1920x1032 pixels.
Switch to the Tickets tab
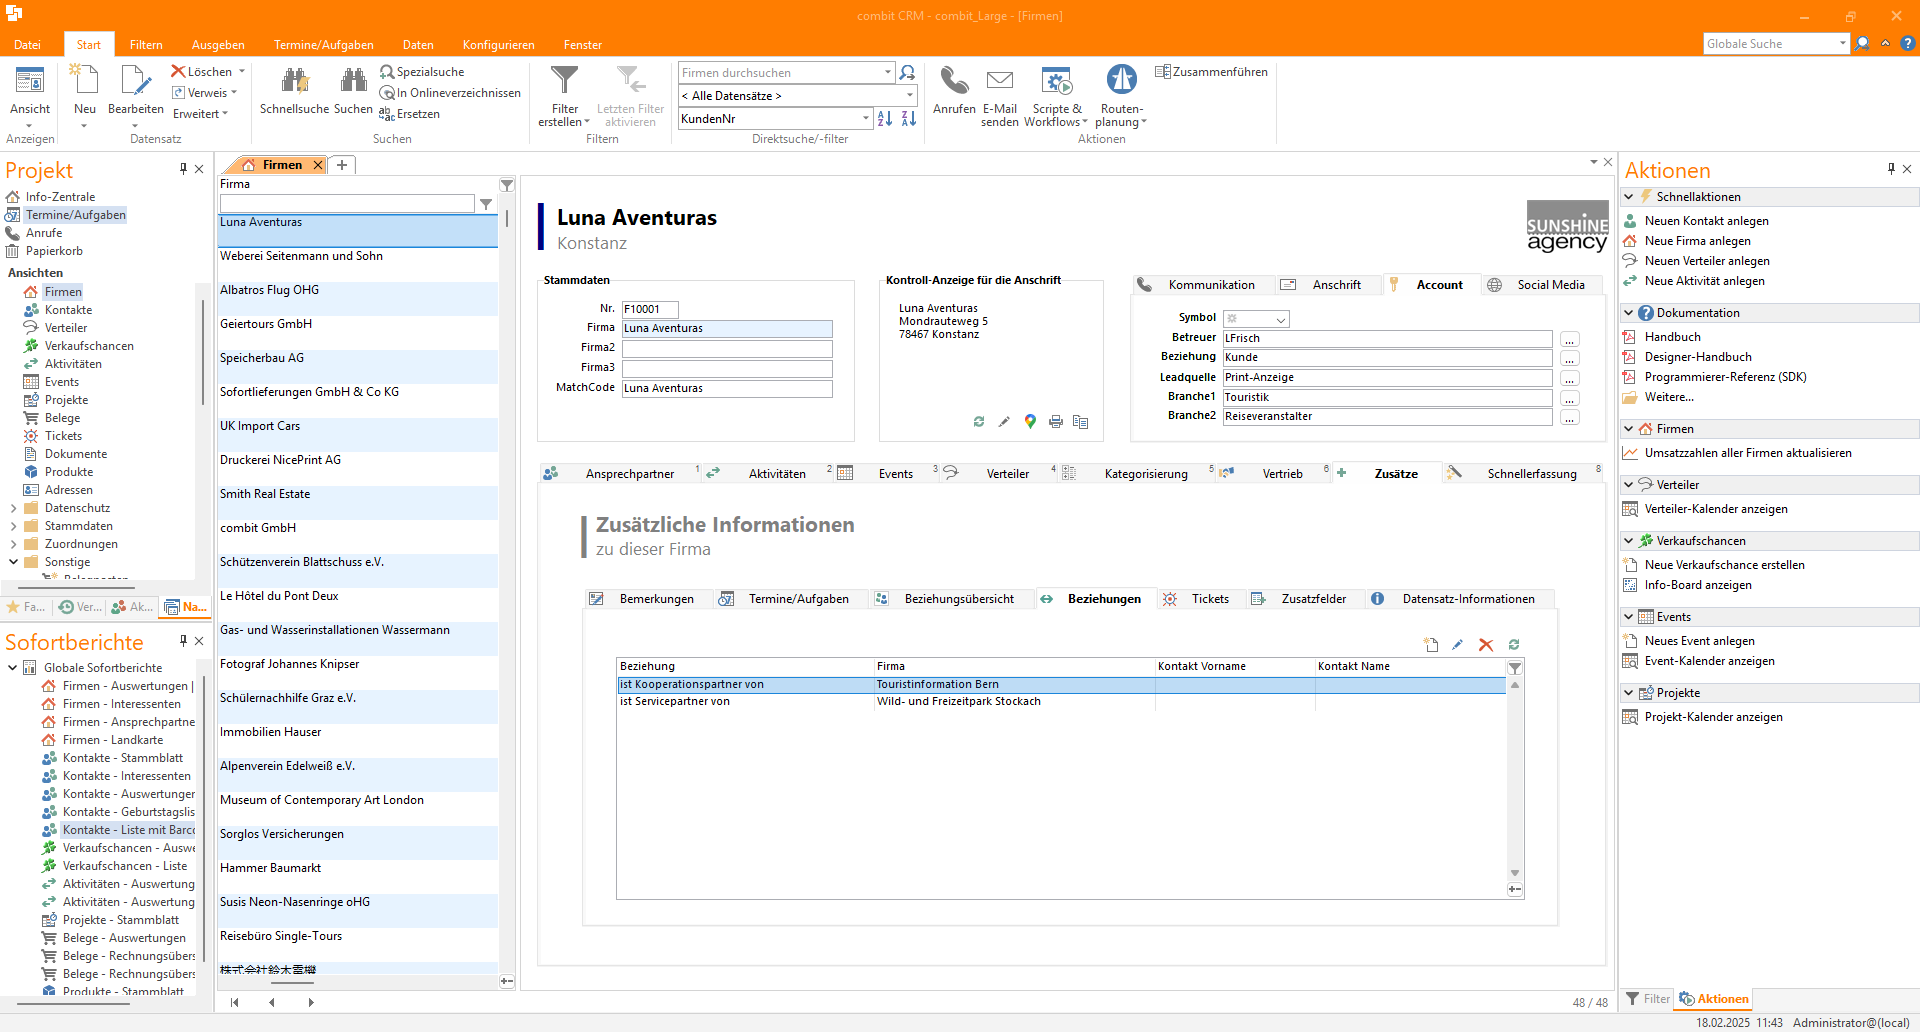pyautogui.click(x=1209, y=599)
